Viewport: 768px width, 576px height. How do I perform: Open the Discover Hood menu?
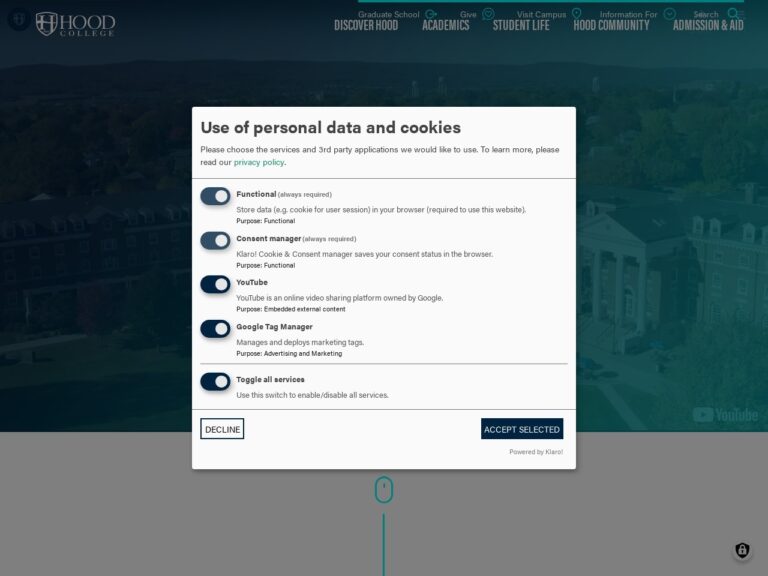(366, 25)
